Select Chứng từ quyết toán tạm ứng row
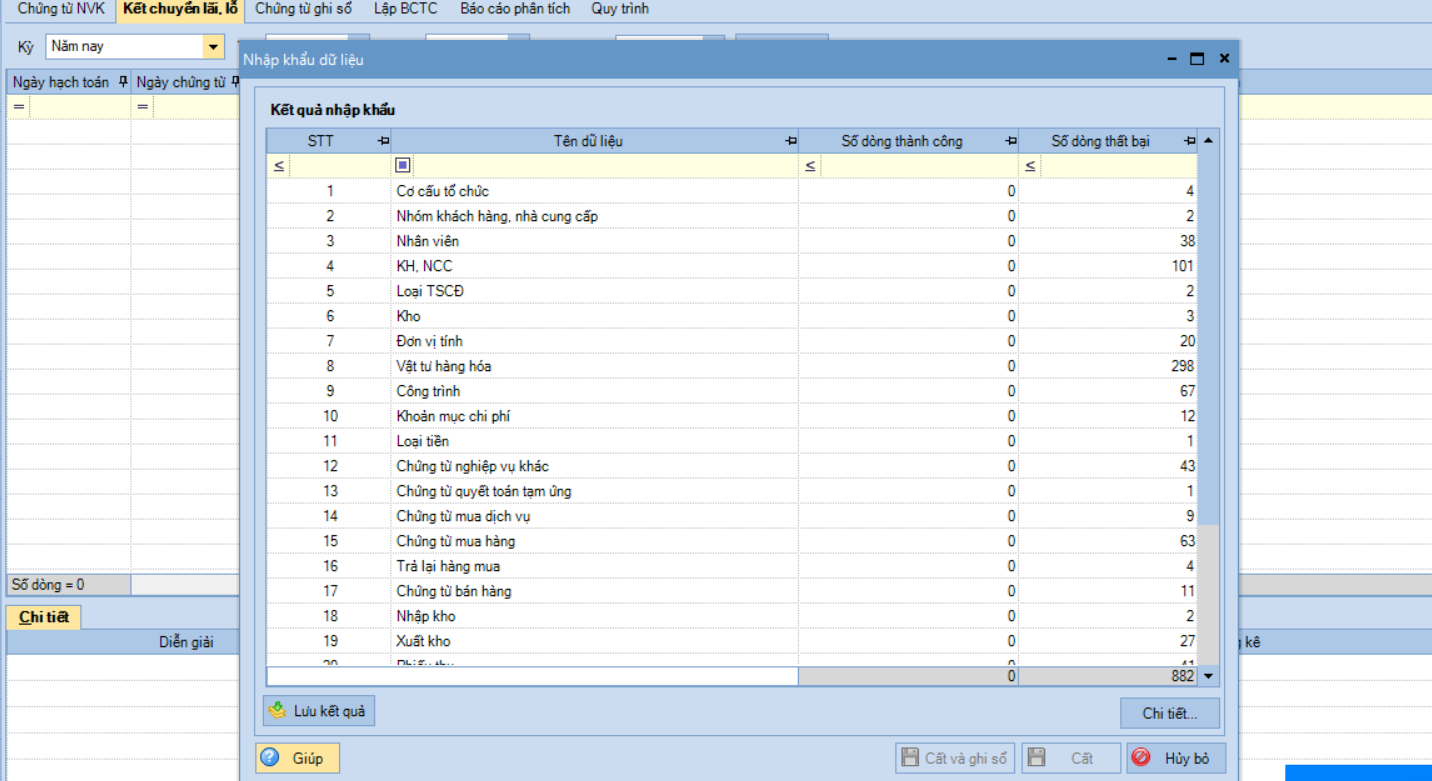This screenshot has width=1432, height=781. point(732,491)
